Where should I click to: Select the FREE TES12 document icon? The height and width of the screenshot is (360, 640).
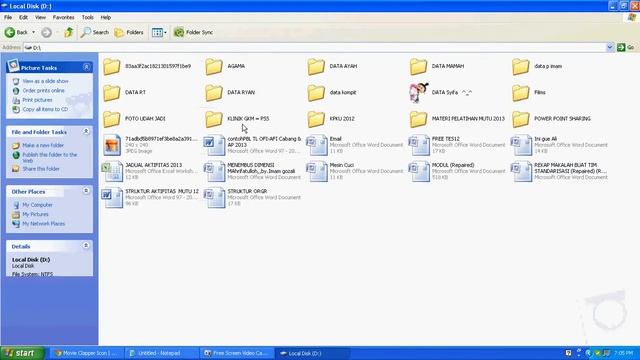coord(419,145)
